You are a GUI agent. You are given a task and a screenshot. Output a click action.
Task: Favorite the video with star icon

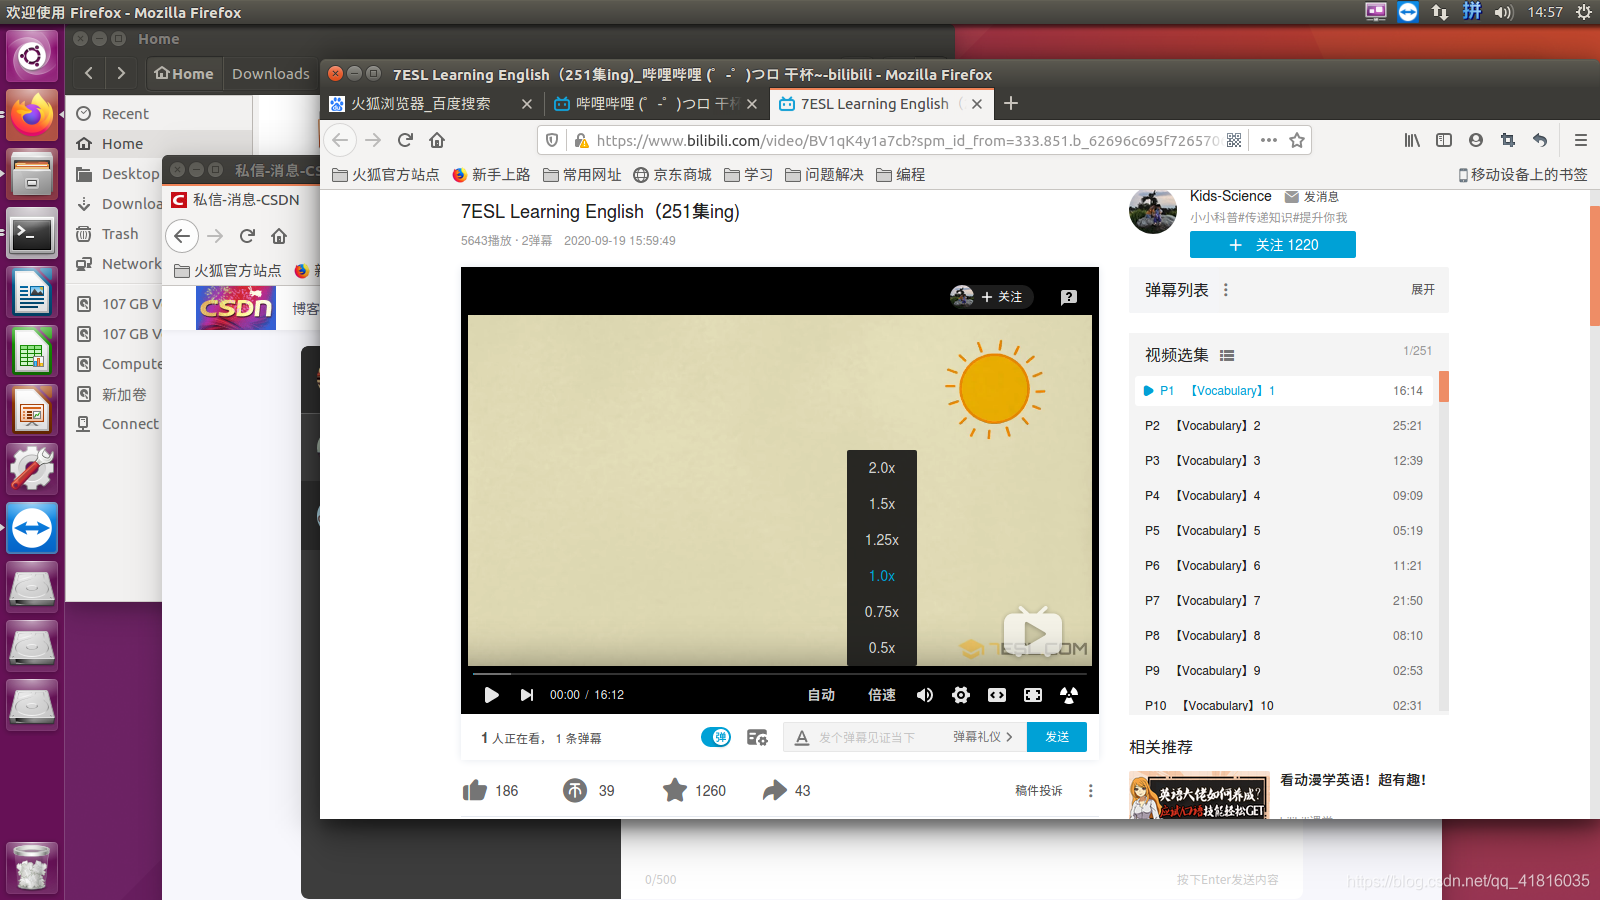click(675, 791)
